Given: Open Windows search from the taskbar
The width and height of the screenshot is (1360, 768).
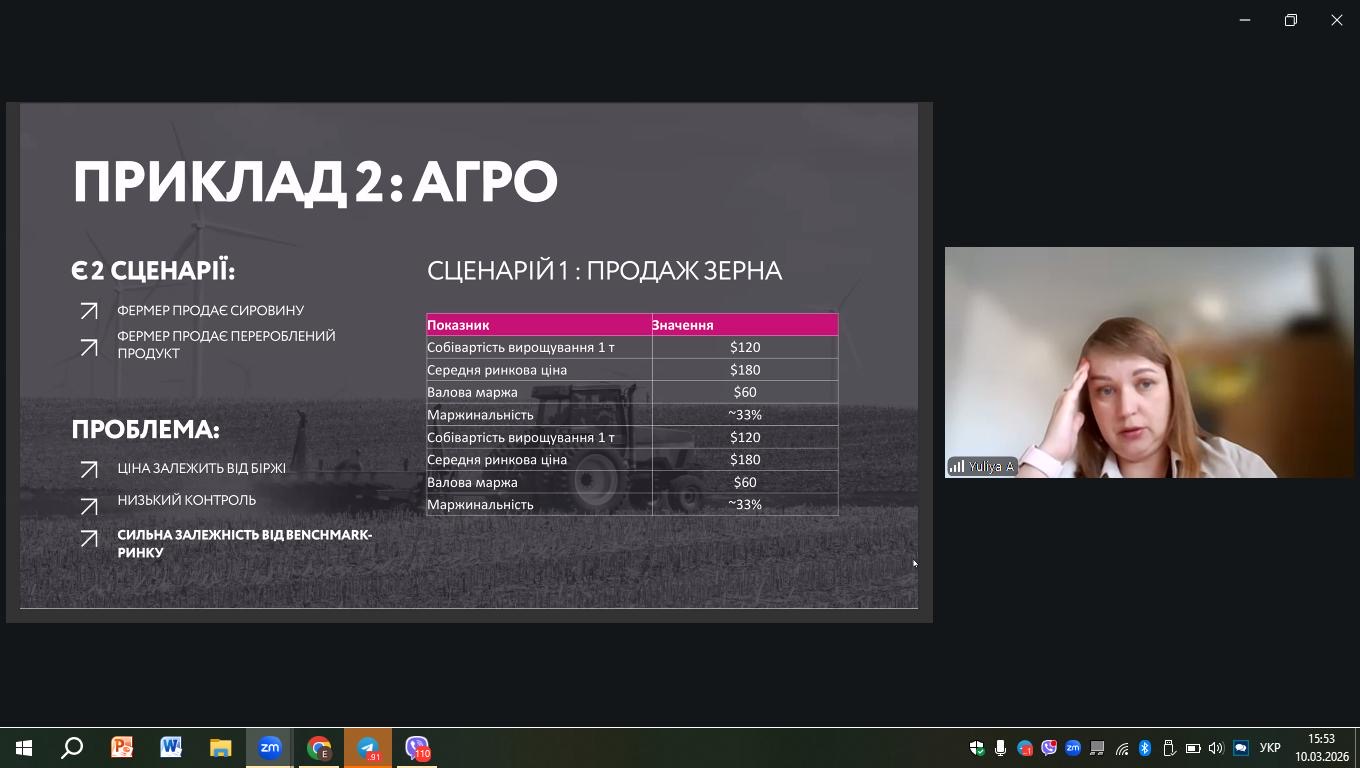Looking at the screenshot, I should (72, 748).
